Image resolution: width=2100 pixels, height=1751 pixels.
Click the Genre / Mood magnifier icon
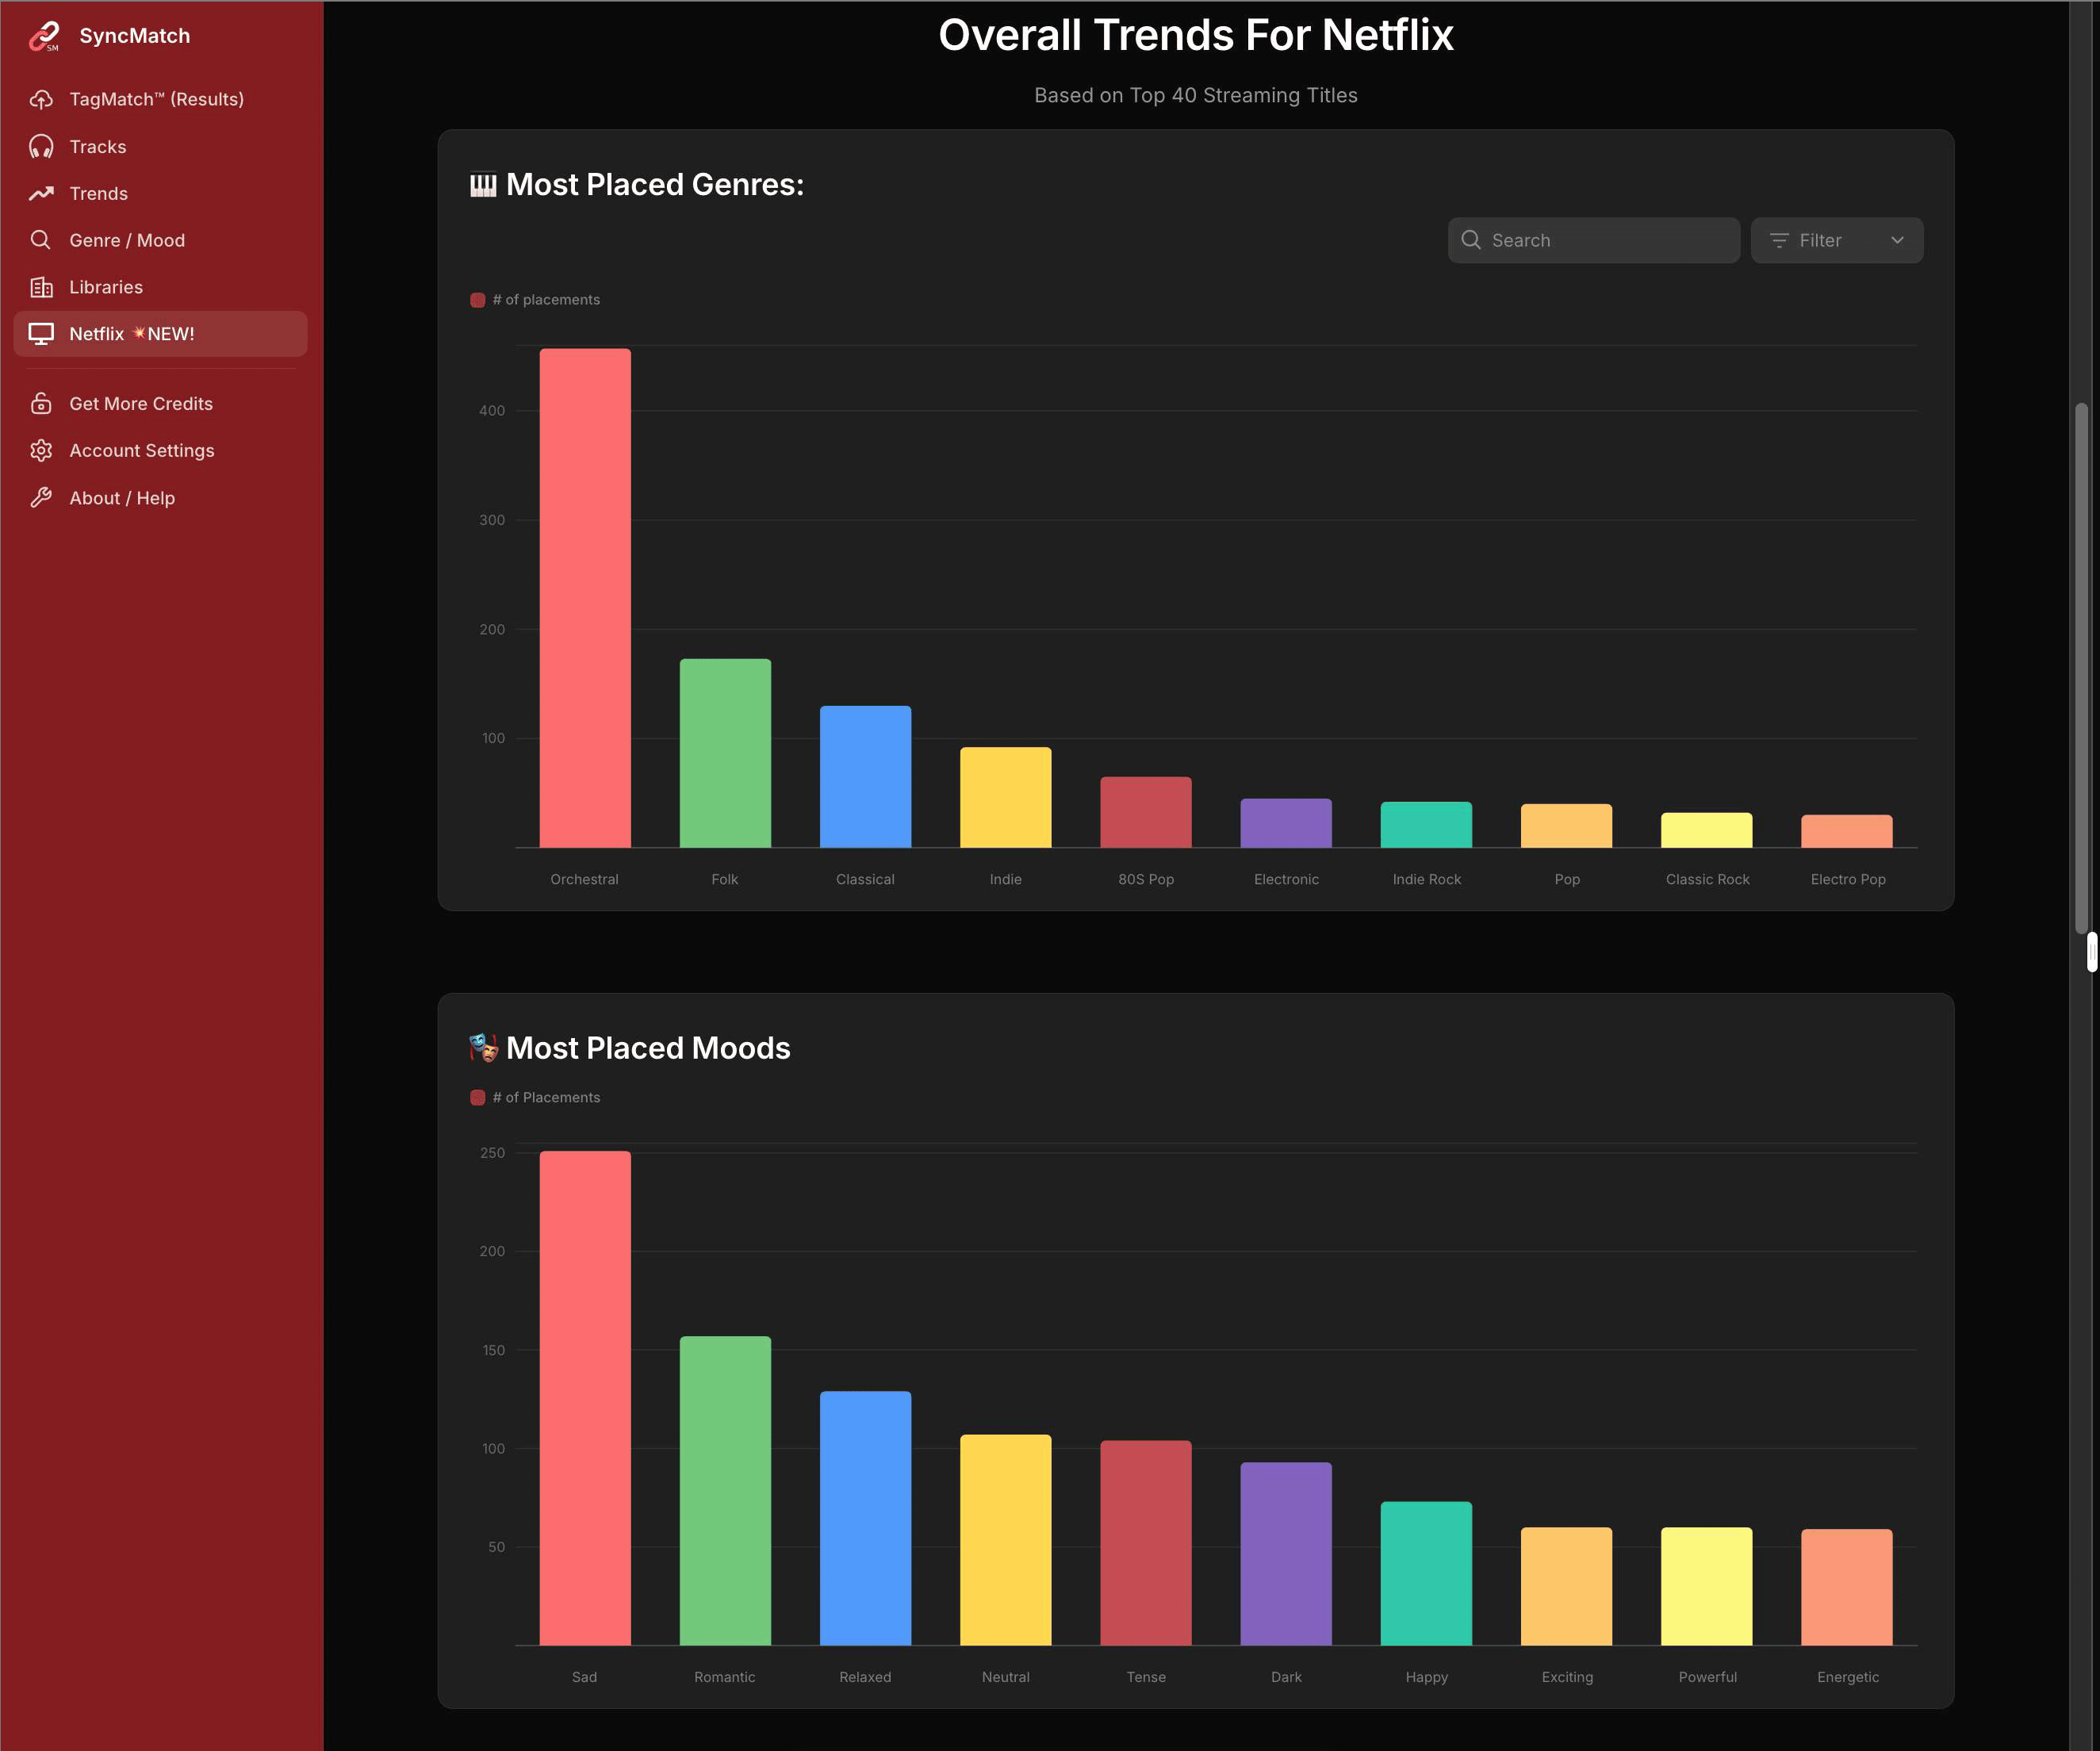pos(41,240)
